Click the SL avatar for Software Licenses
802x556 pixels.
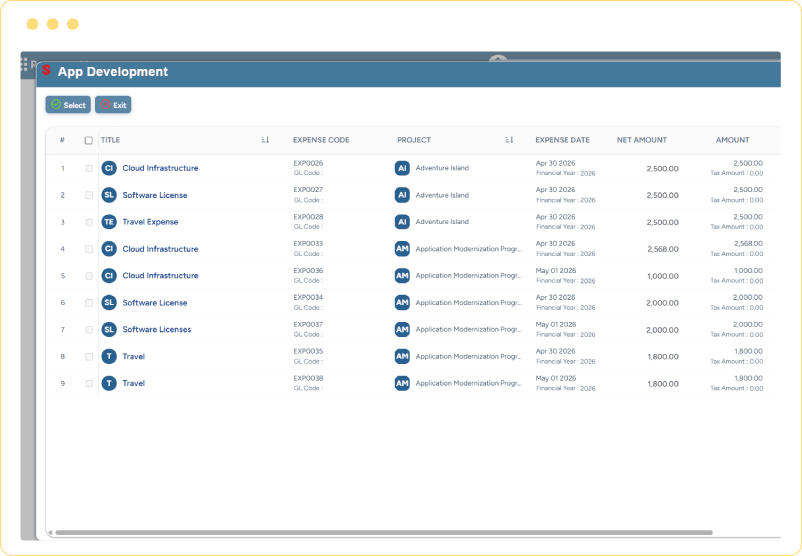point(109,329)
